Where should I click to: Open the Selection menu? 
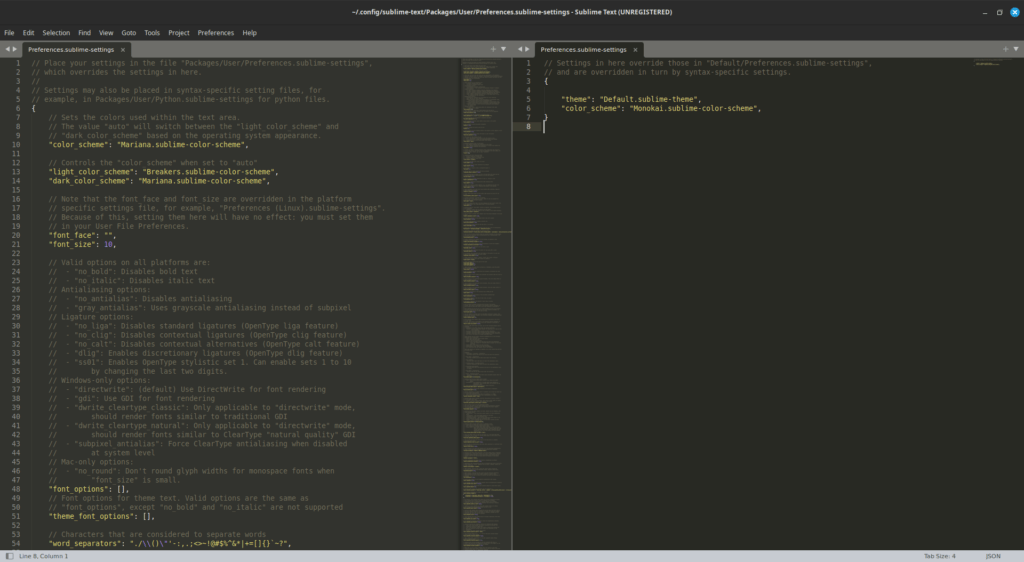click(x=56, y=33)
